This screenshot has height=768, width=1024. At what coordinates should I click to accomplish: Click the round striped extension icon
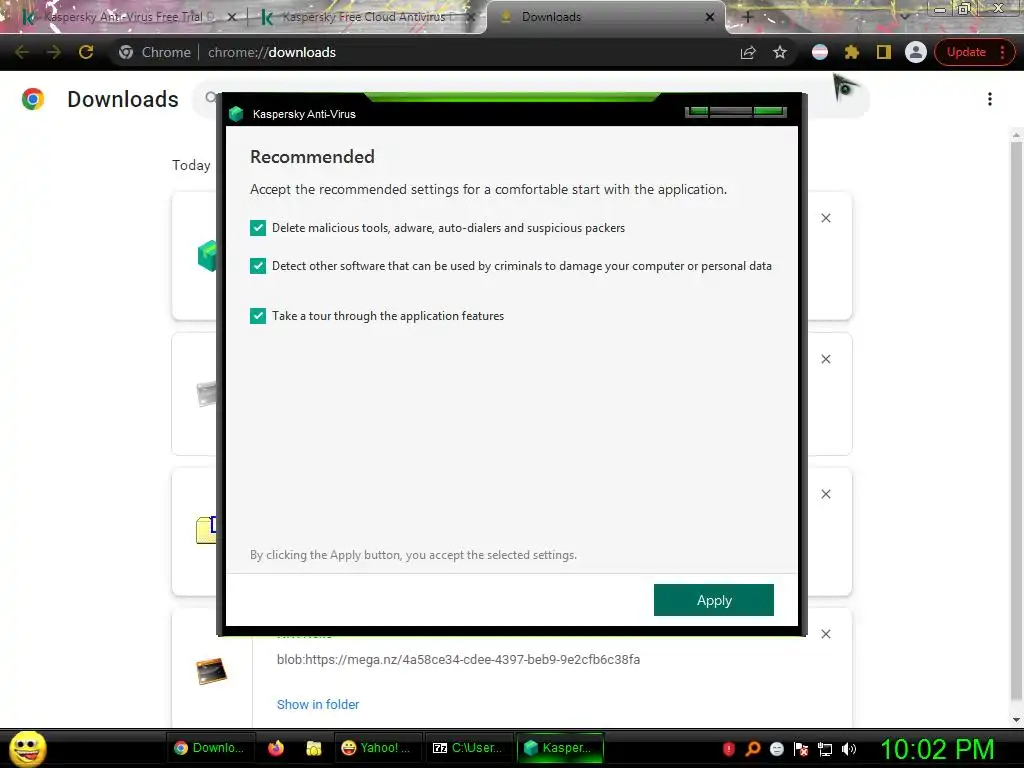pos(820,52)
